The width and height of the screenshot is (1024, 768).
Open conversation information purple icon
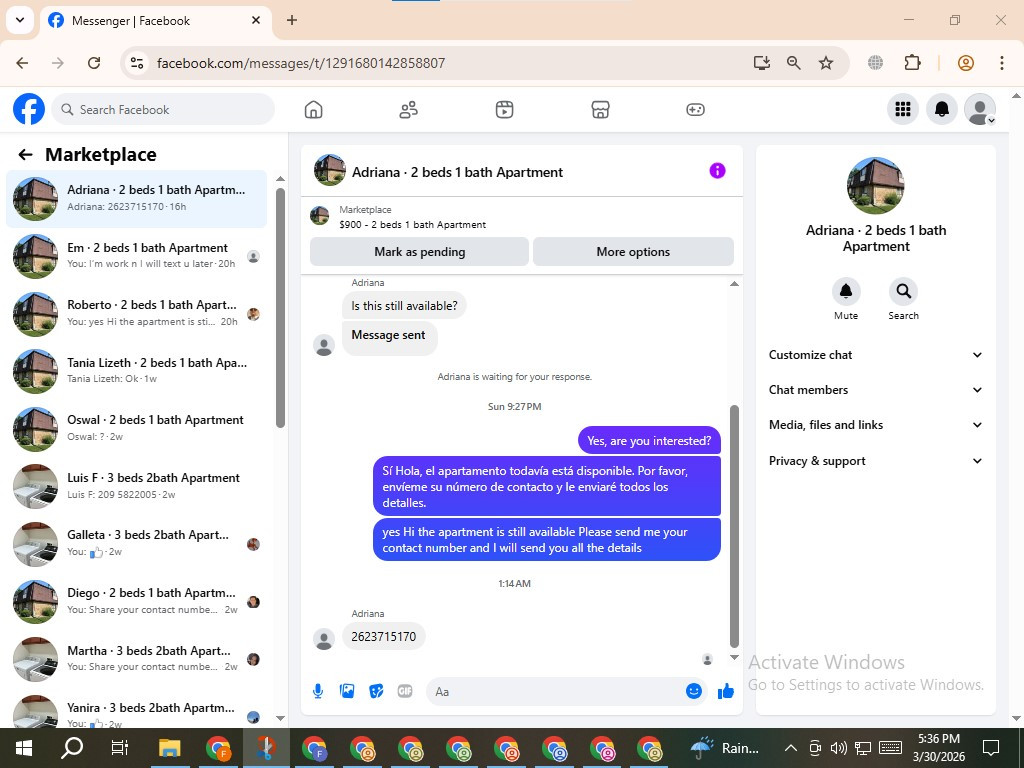pos(717,171)
